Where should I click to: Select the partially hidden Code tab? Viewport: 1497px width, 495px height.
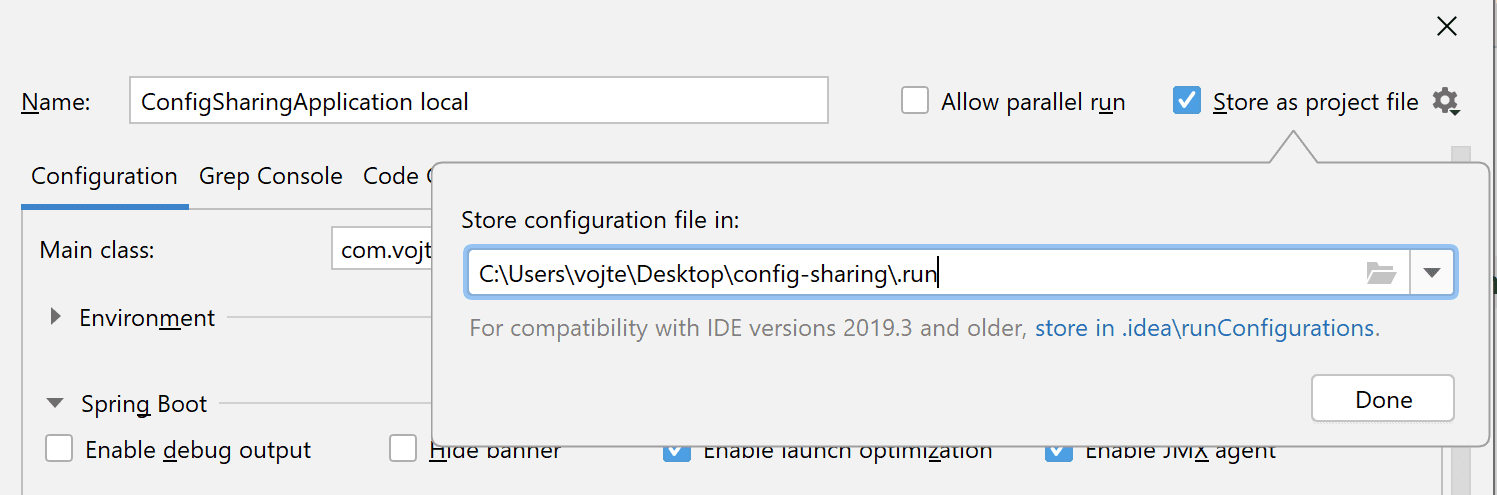391,177
